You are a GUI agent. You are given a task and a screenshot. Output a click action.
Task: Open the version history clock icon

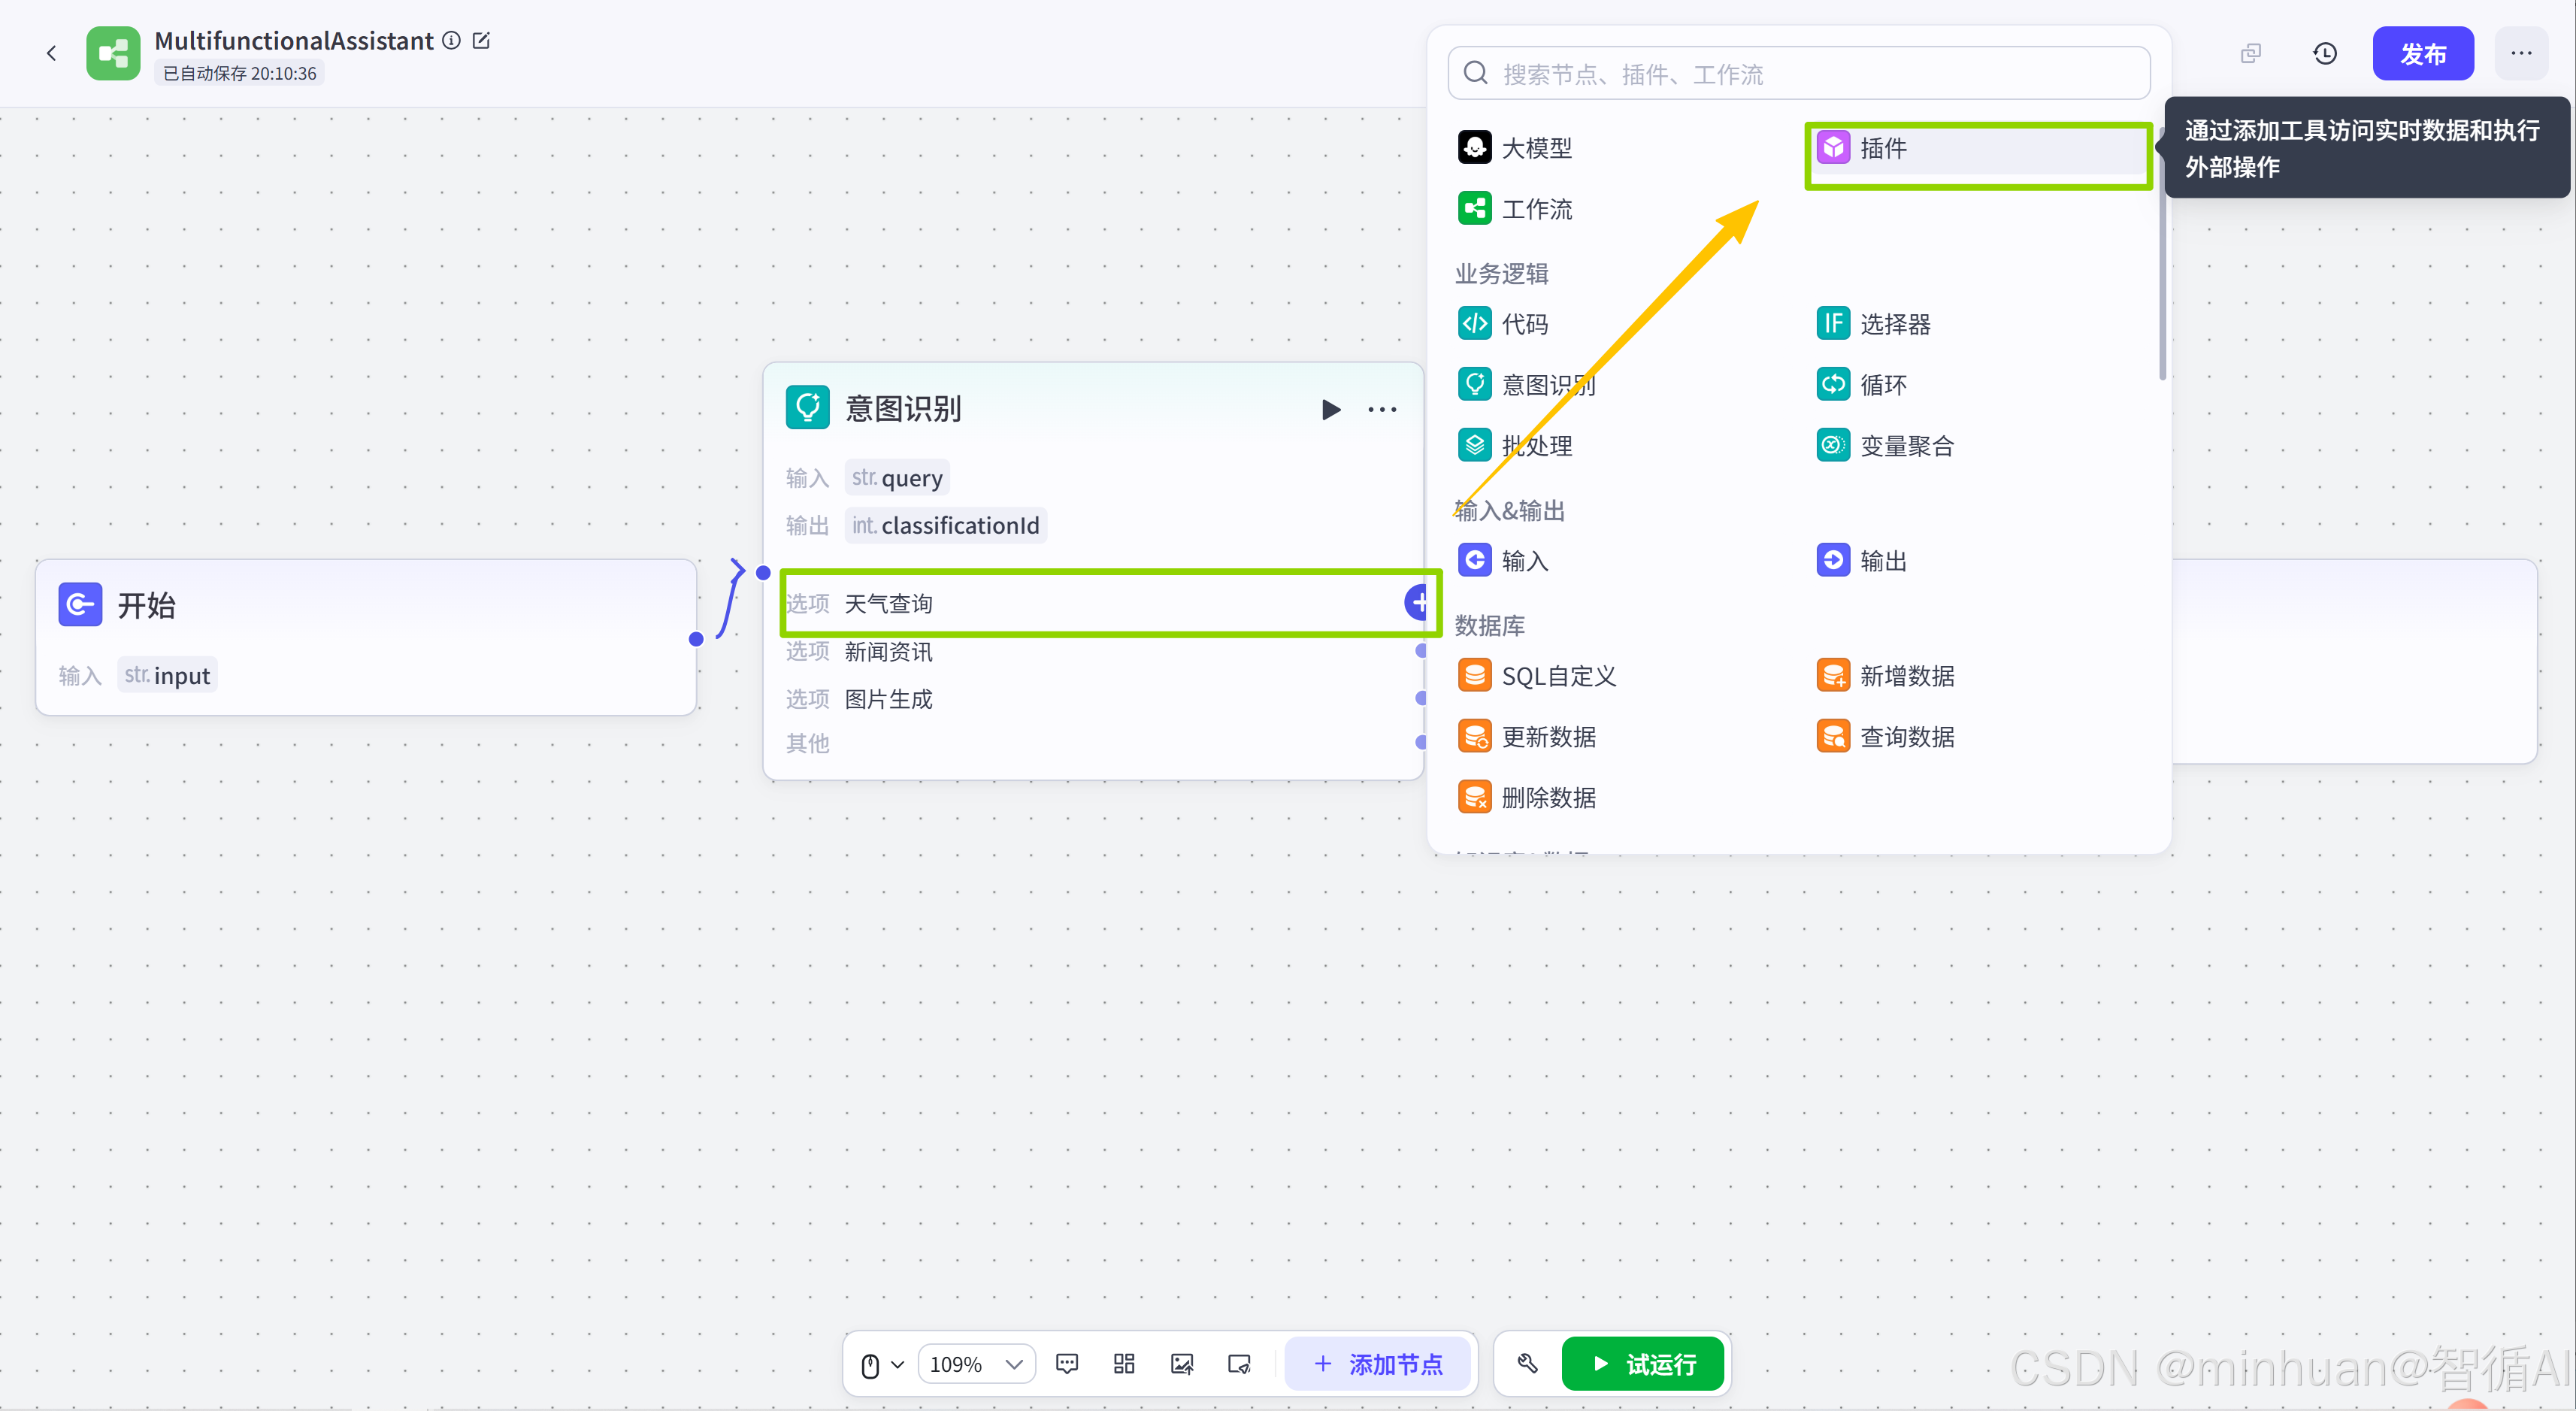(2325, 53)
